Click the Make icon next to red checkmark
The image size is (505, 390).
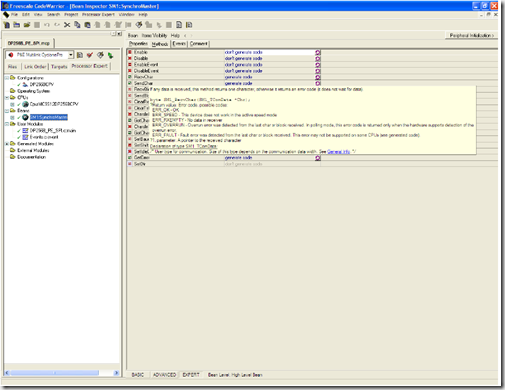click(x=100, y=55)
